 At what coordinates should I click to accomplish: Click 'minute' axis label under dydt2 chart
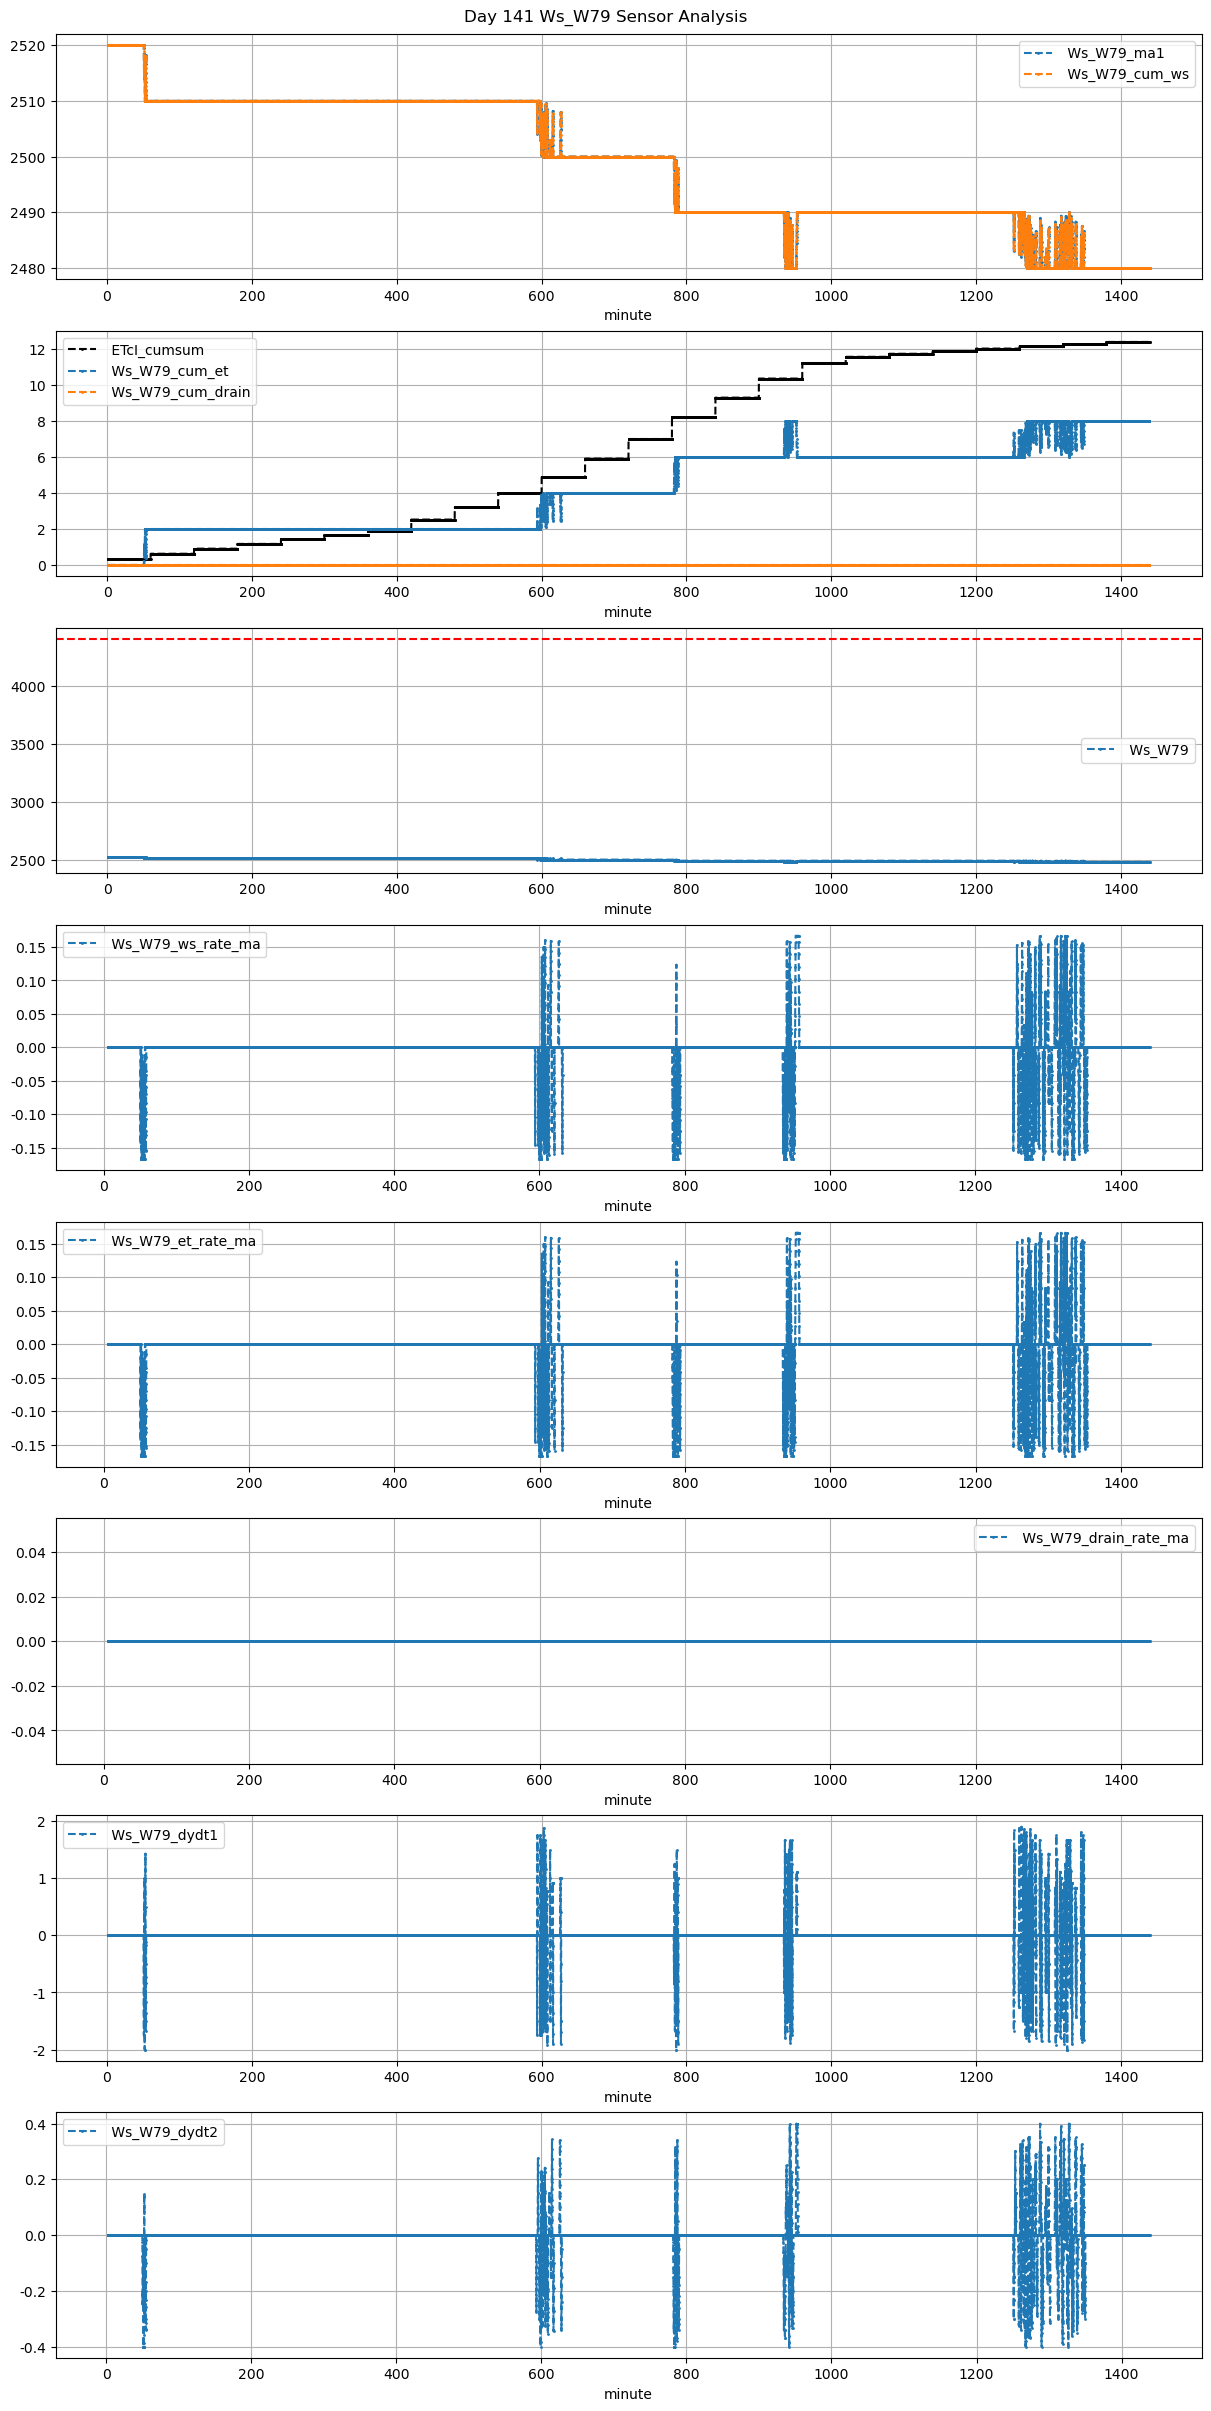point(627,2394)
